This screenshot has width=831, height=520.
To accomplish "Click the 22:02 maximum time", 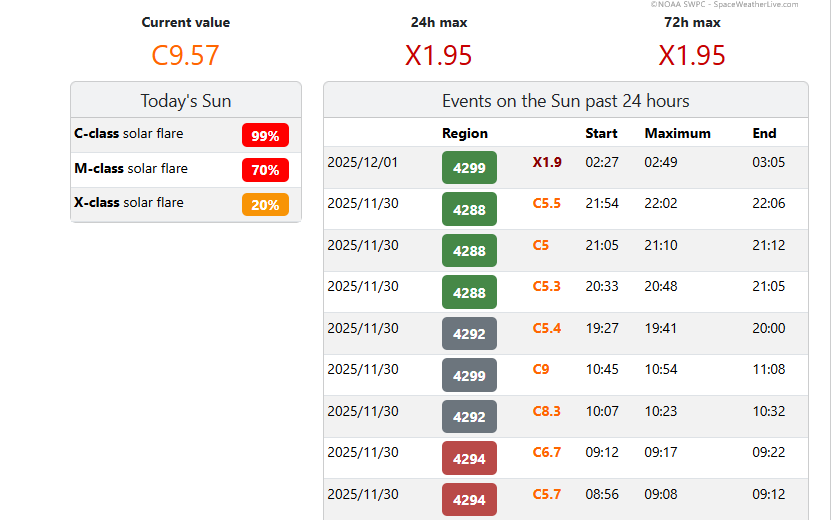I will click(x=661, y=204).
